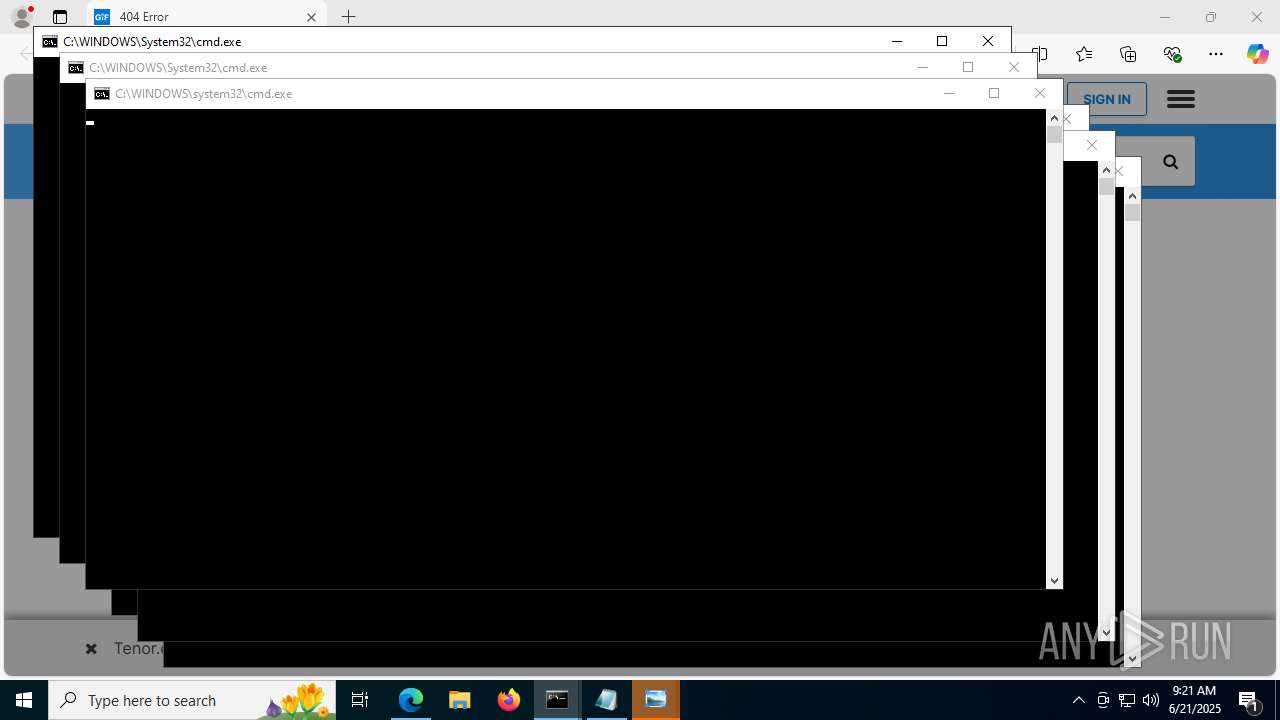Viewport: 1280px width, 720px height.
Task: Toggle the tab actions menu icon
Action: 60,17
